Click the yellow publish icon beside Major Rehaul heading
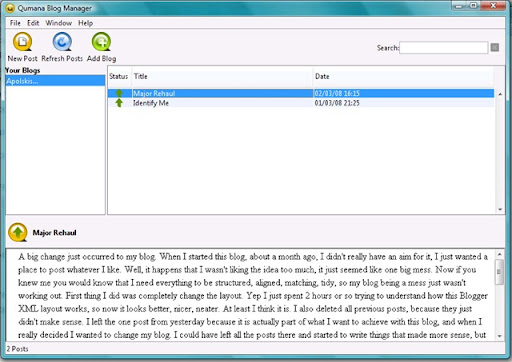Viewport: 512px width, 362px height. tap(18, 232)
